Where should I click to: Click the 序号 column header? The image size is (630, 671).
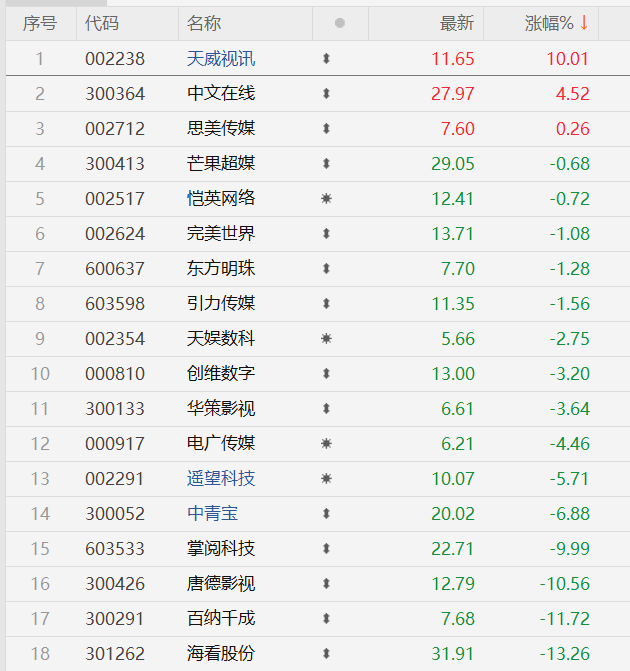pyautogui.click(x=40, y=23)
